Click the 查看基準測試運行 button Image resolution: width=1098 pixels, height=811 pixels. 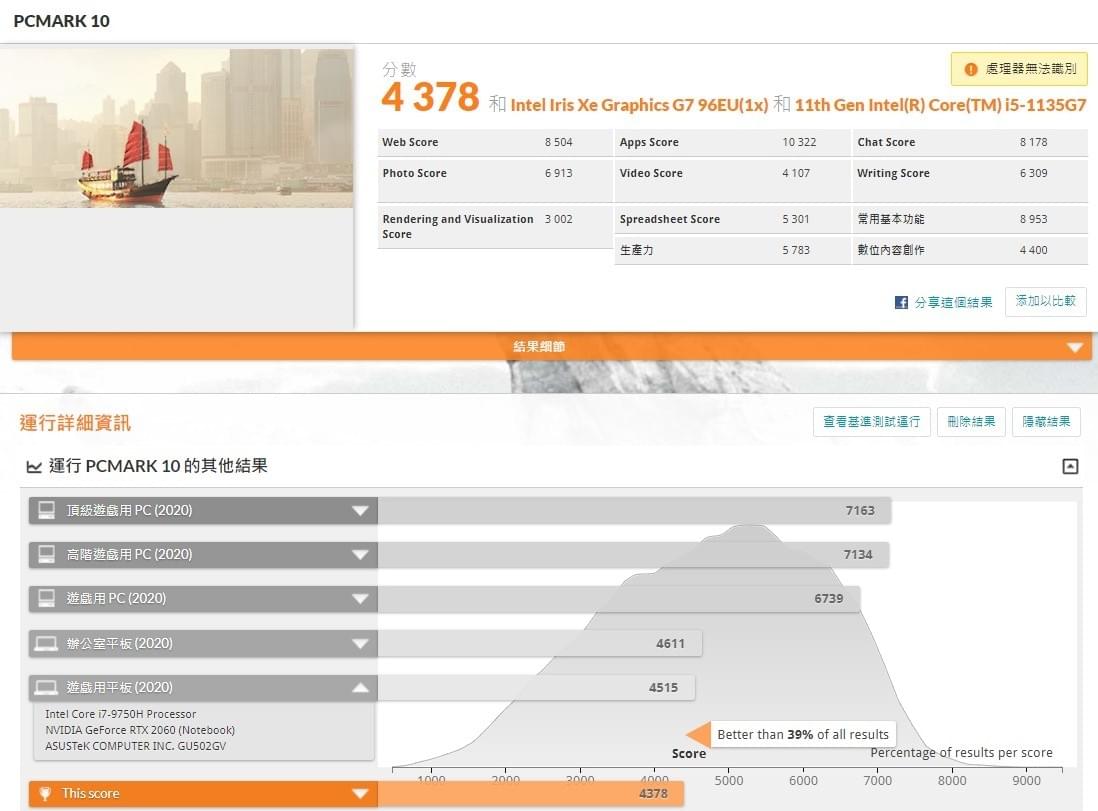tap(871, 422)
